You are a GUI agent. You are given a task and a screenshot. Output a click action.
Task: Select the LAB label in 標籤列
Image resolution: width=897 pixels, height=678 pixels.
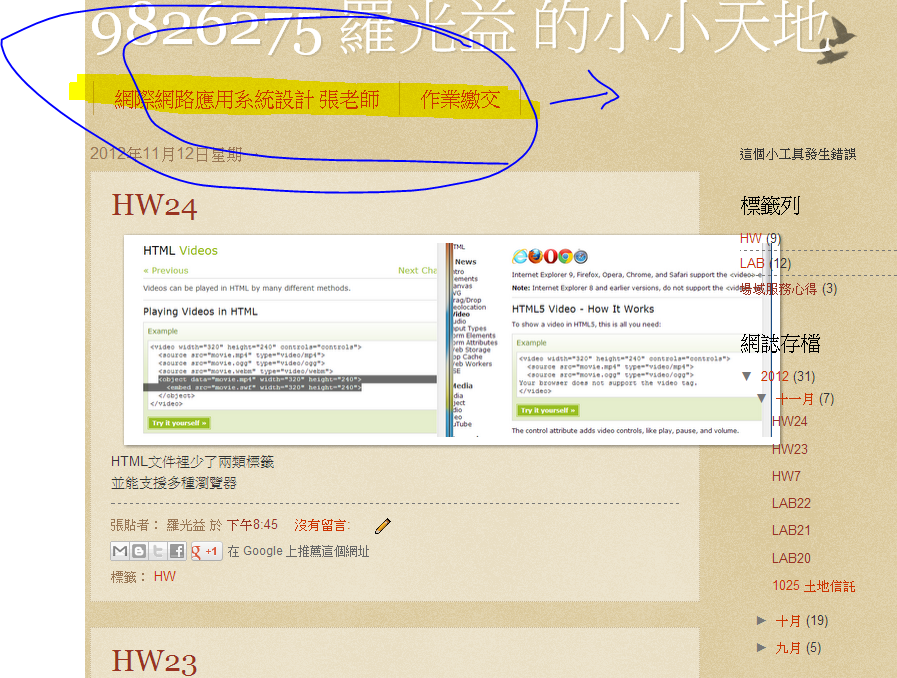(752, 263)
